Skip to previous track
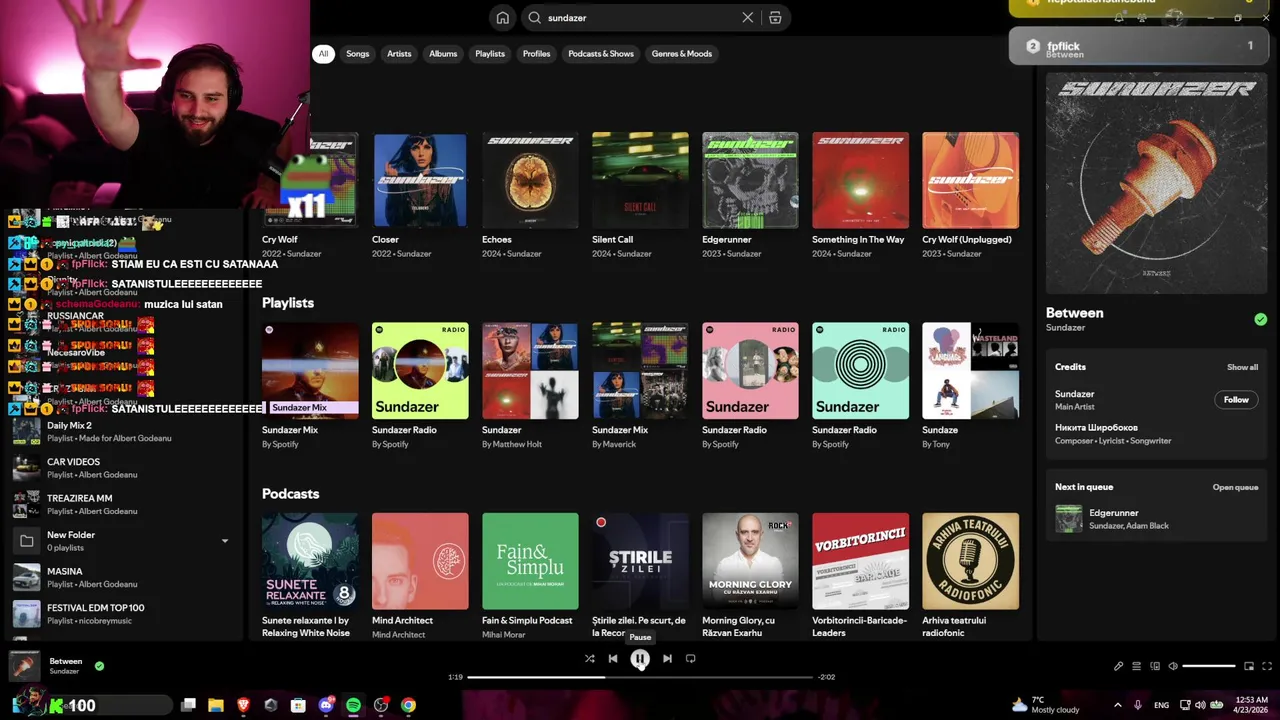 click(613, 658)
